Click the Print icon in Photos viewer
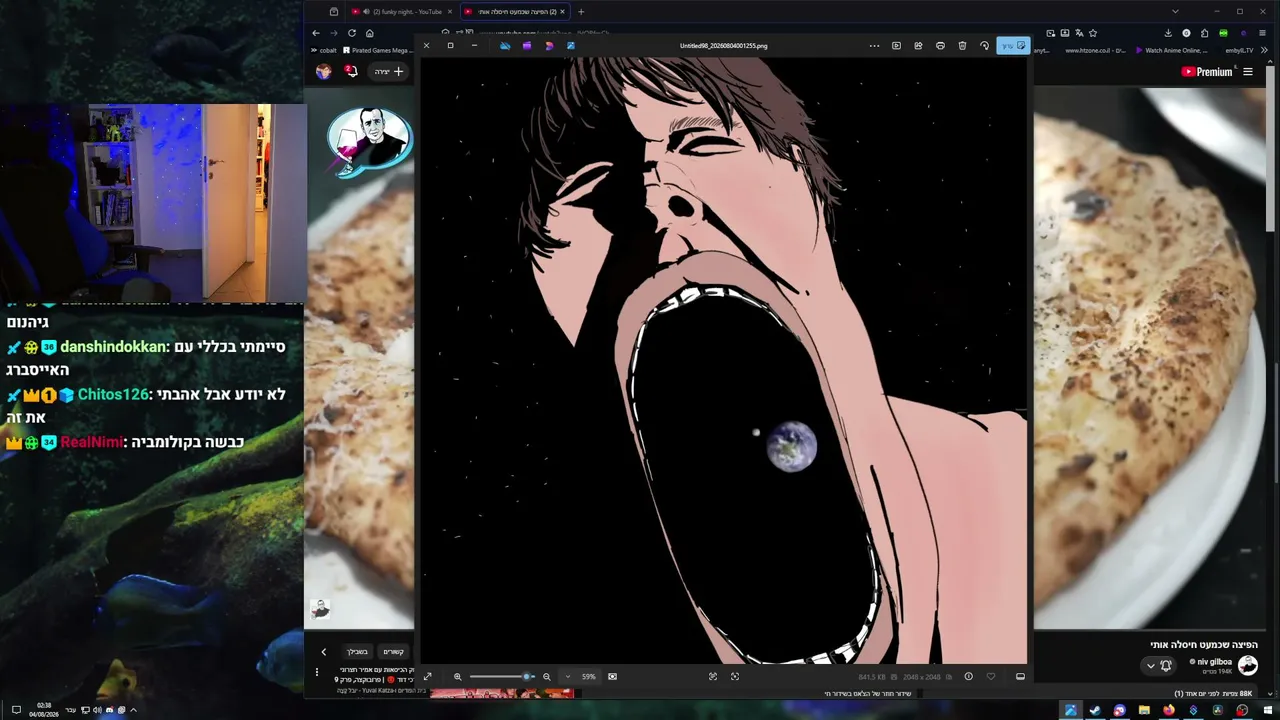 click(x=940, y=46)
